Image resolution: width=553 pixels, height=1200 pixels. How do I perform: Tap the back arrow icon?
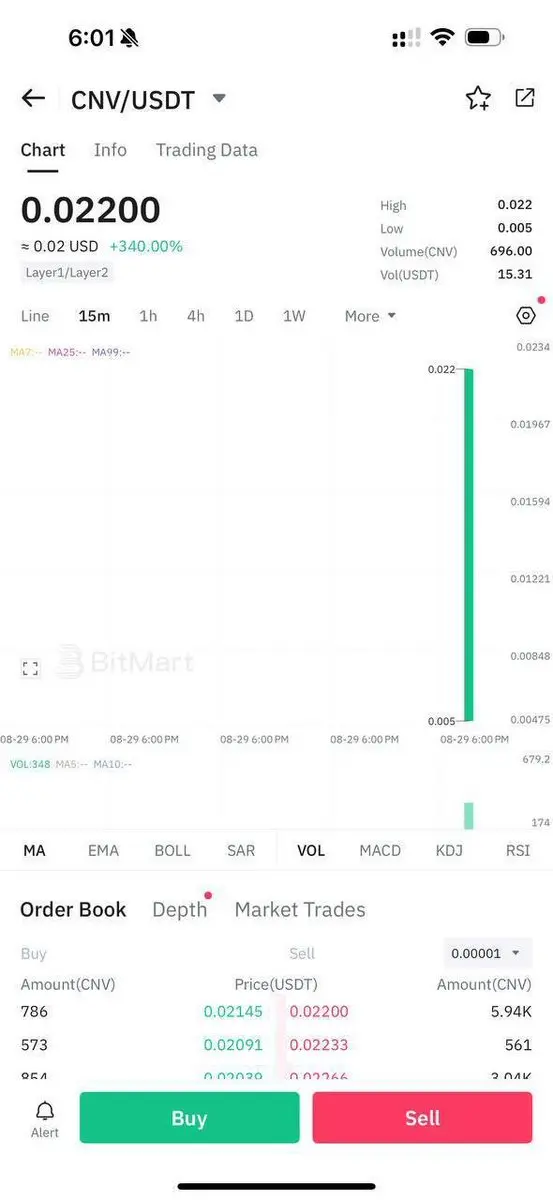33,98
